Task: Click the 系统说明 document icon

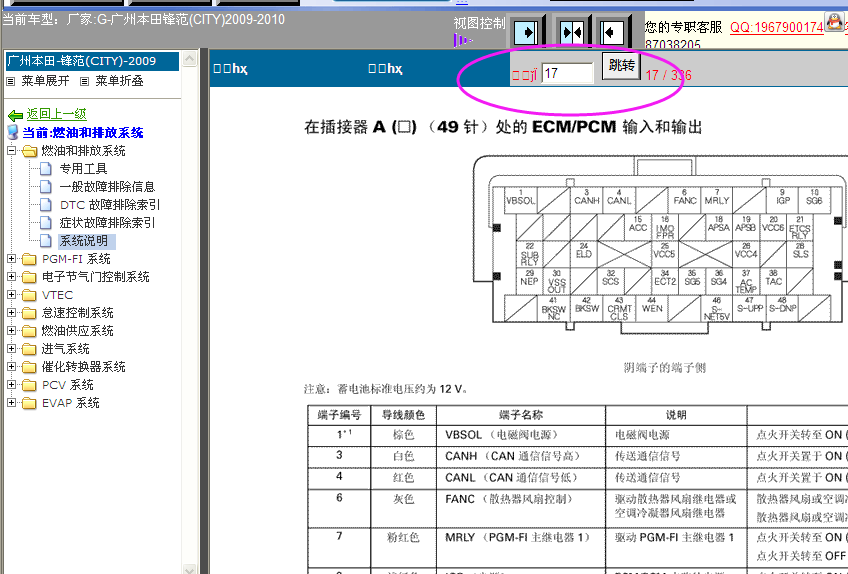Action: tap(47, 240)
